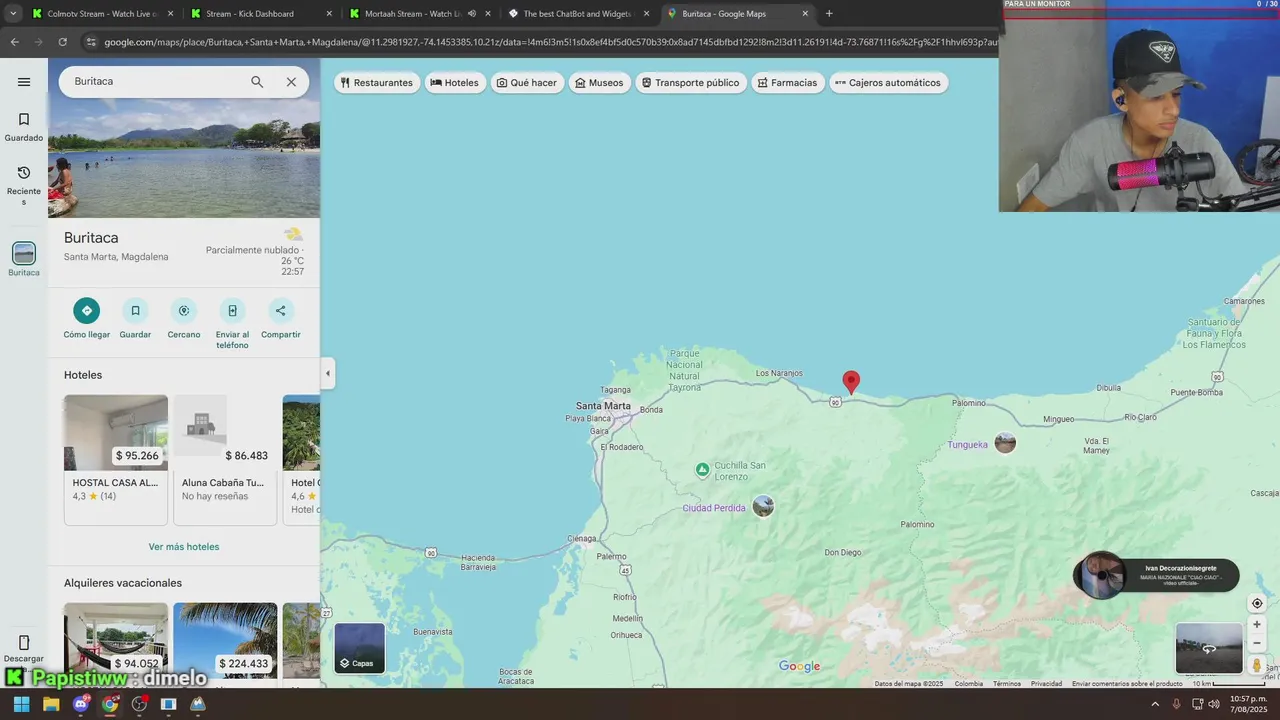Select the Farmacias filter chip
The image size is (1280, 720).
point(788,83)
